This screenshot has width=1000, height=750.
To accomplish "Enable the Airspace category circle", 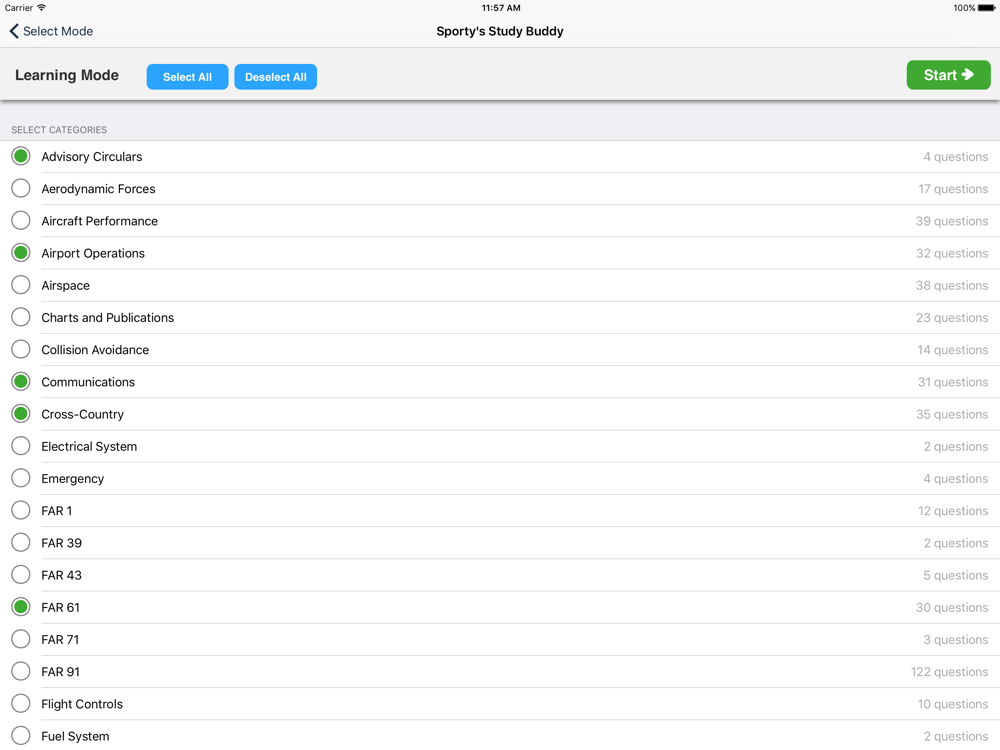I will tap(21, 285).
